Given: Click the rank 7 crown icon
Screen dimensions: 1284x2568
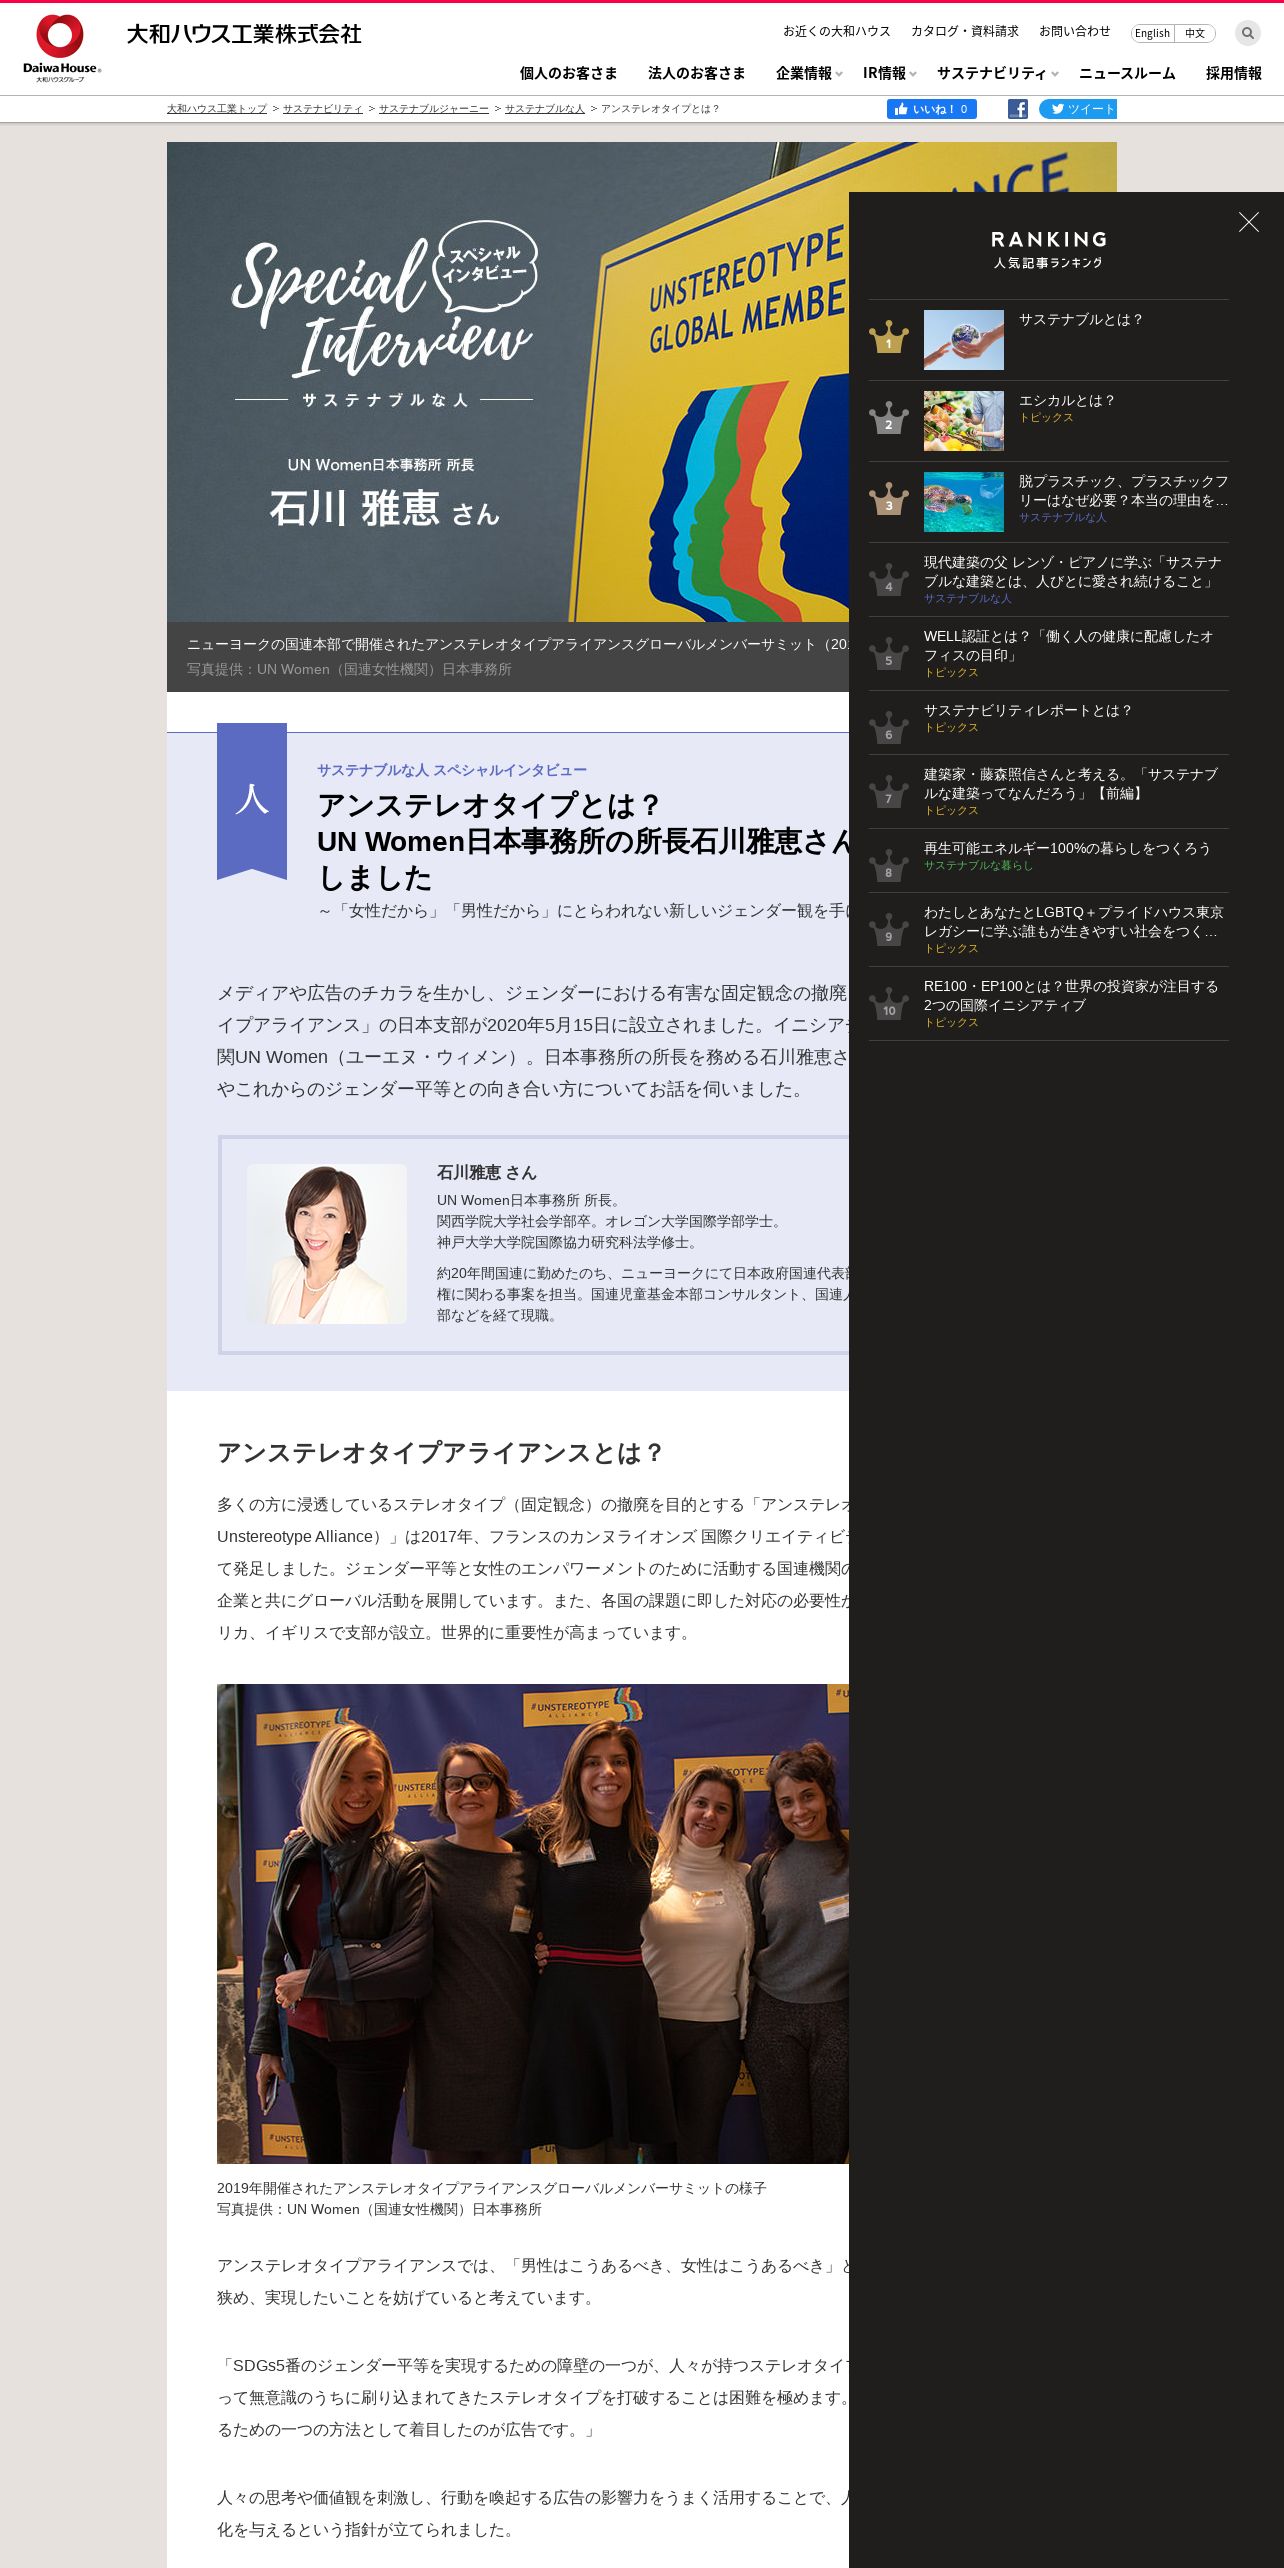Looking at the screenshot, I should click(x=888, y=792).
